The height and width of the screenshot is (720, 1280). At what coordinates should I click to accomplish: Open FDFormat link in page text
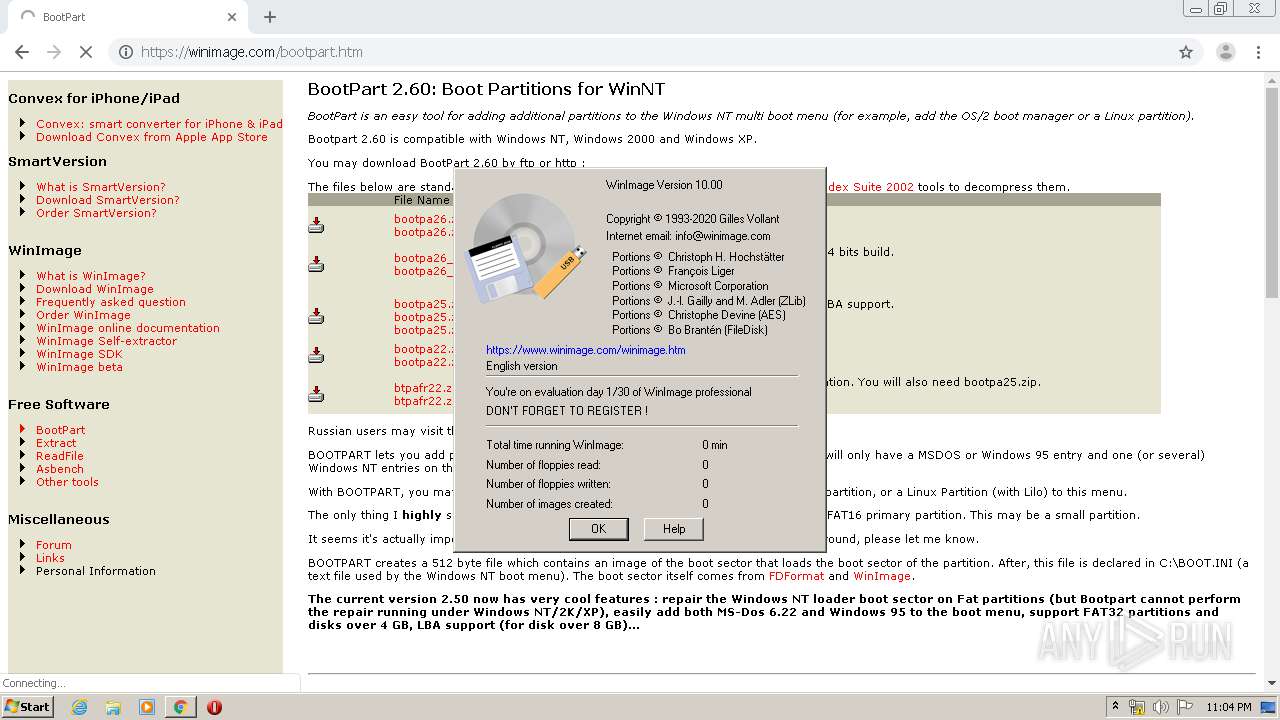[795, 576]
